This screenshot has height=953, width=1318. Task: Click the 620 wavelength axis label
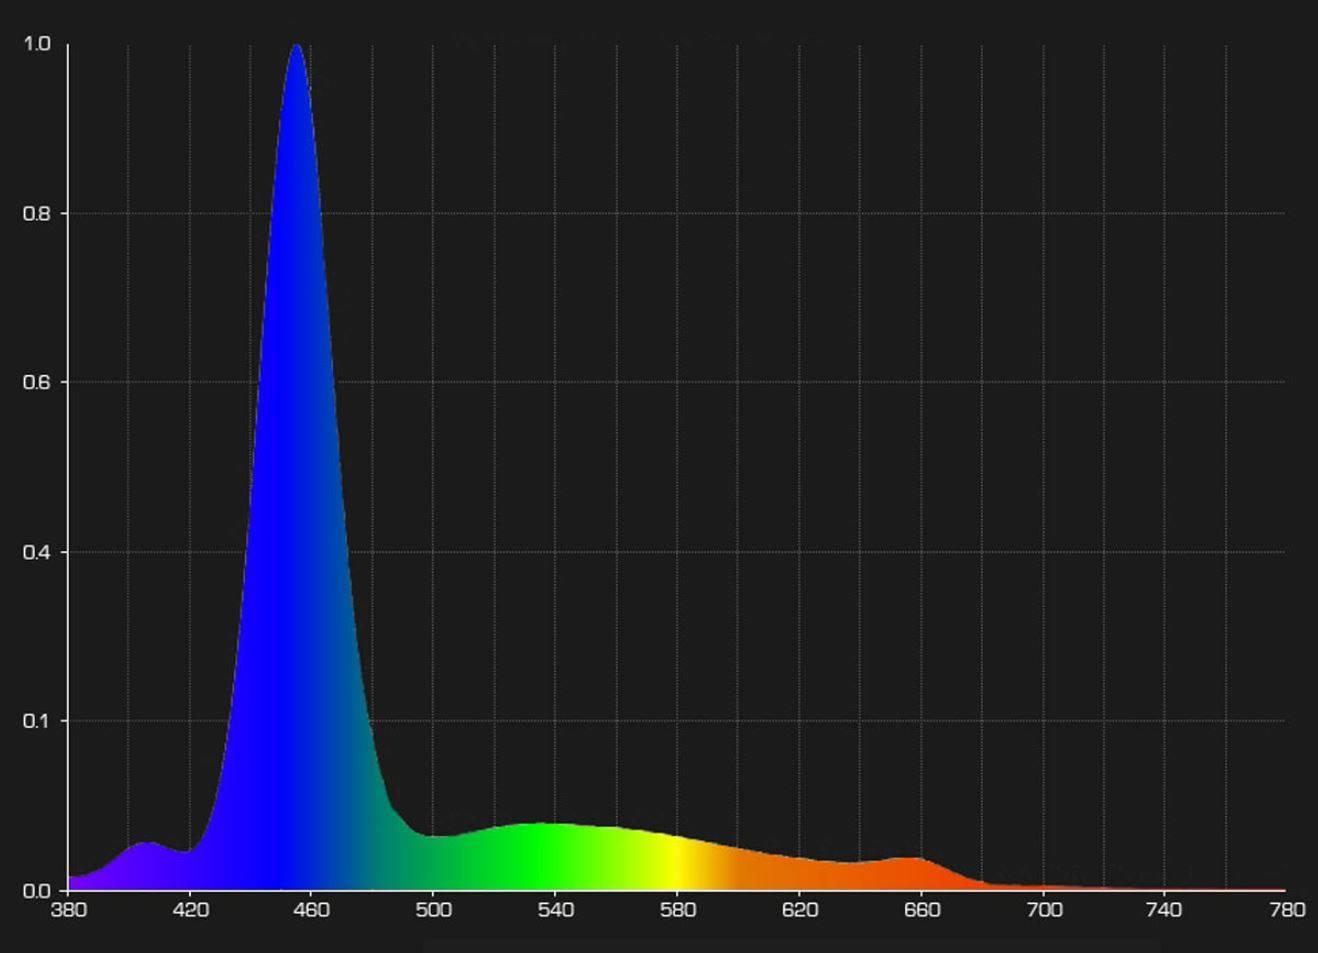point(799,910)
